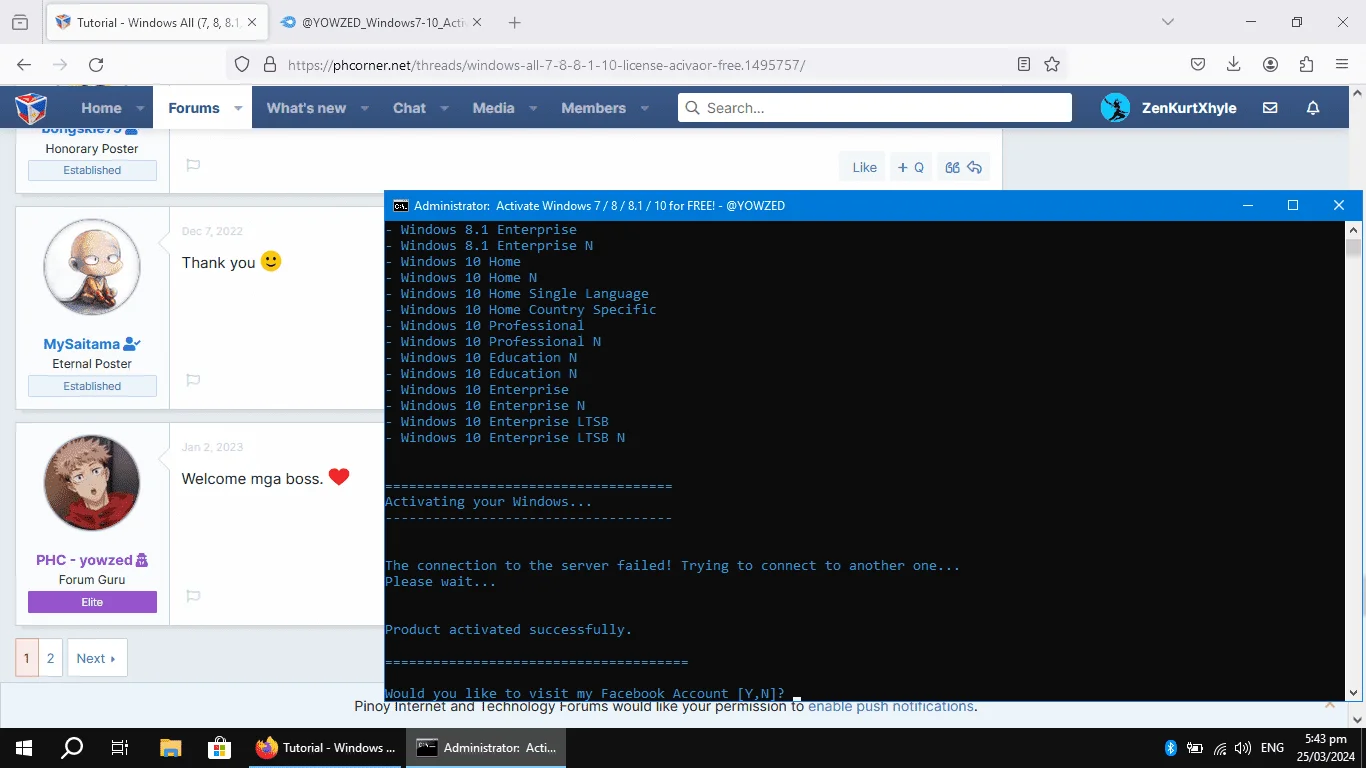Expand Forums menu dropdown arrow
Image resolution: width=1366 pixels, height=768 pixels.
pos(238,108)
